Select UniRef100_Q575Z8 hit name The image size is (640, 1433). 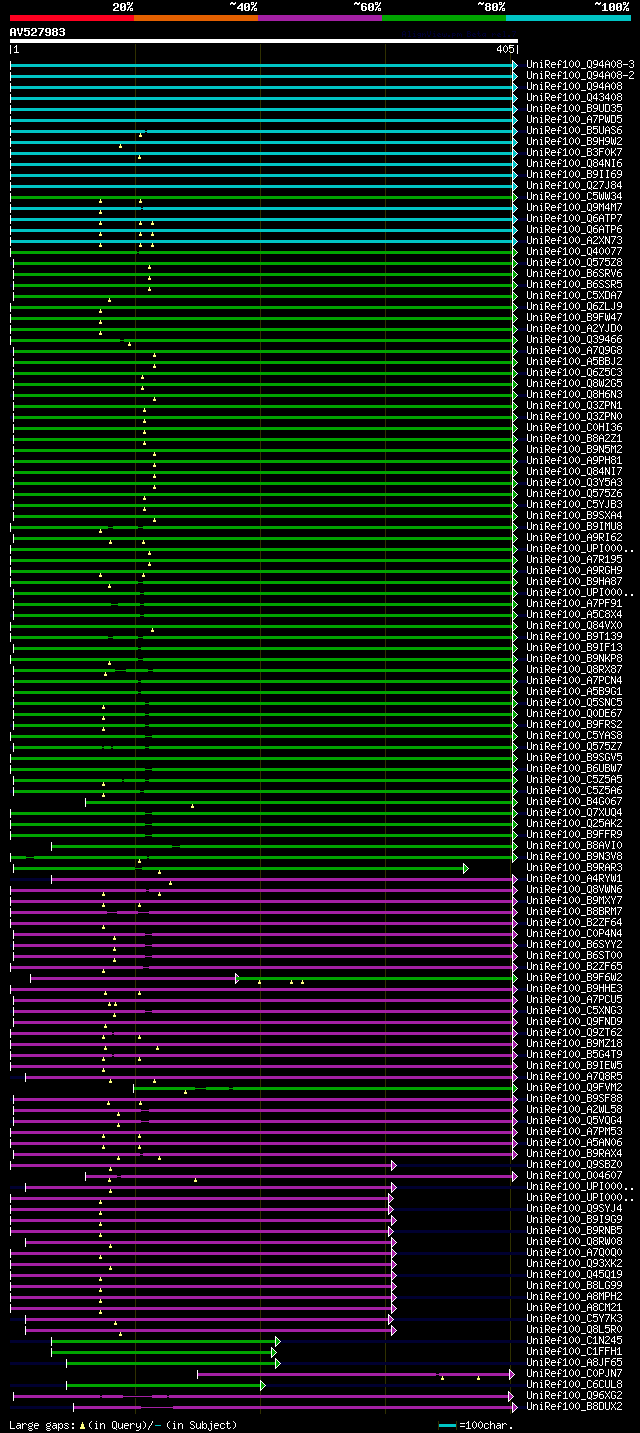click(574, 262)
